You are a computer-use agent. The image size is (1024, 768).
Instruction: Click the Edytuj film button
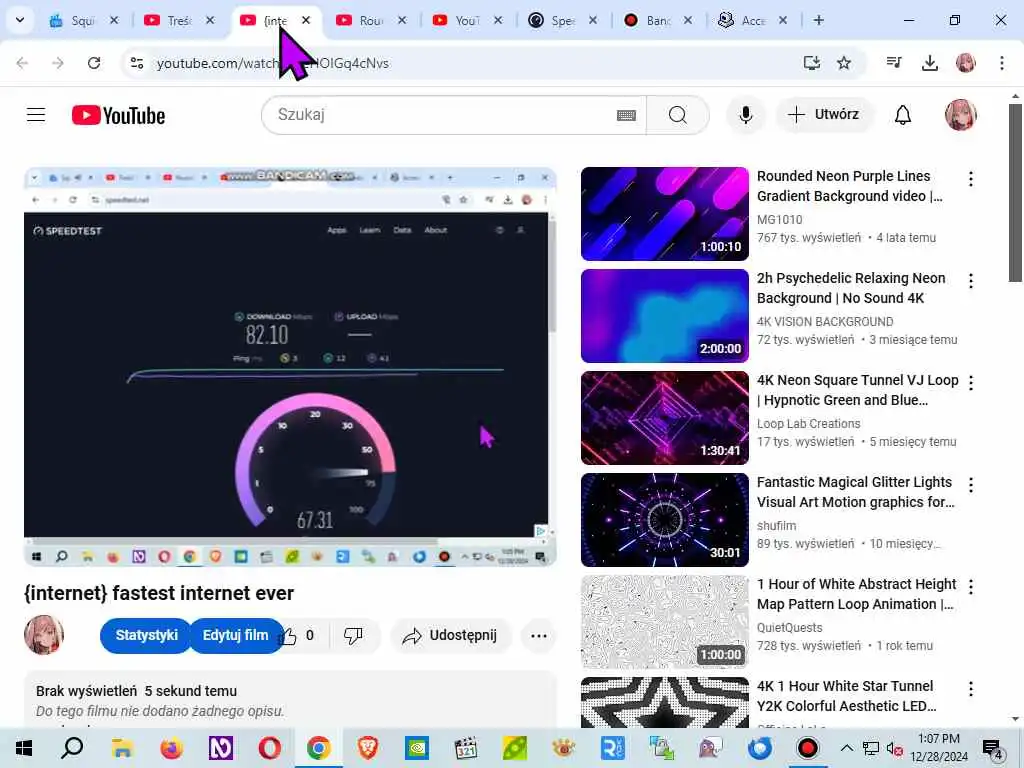236,635
